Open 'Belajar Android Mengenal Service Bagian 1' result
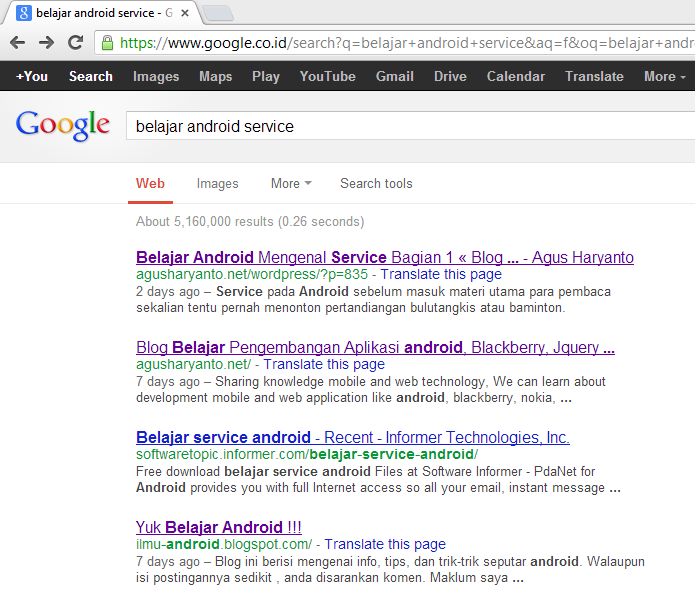 click(x=385, y=257)
